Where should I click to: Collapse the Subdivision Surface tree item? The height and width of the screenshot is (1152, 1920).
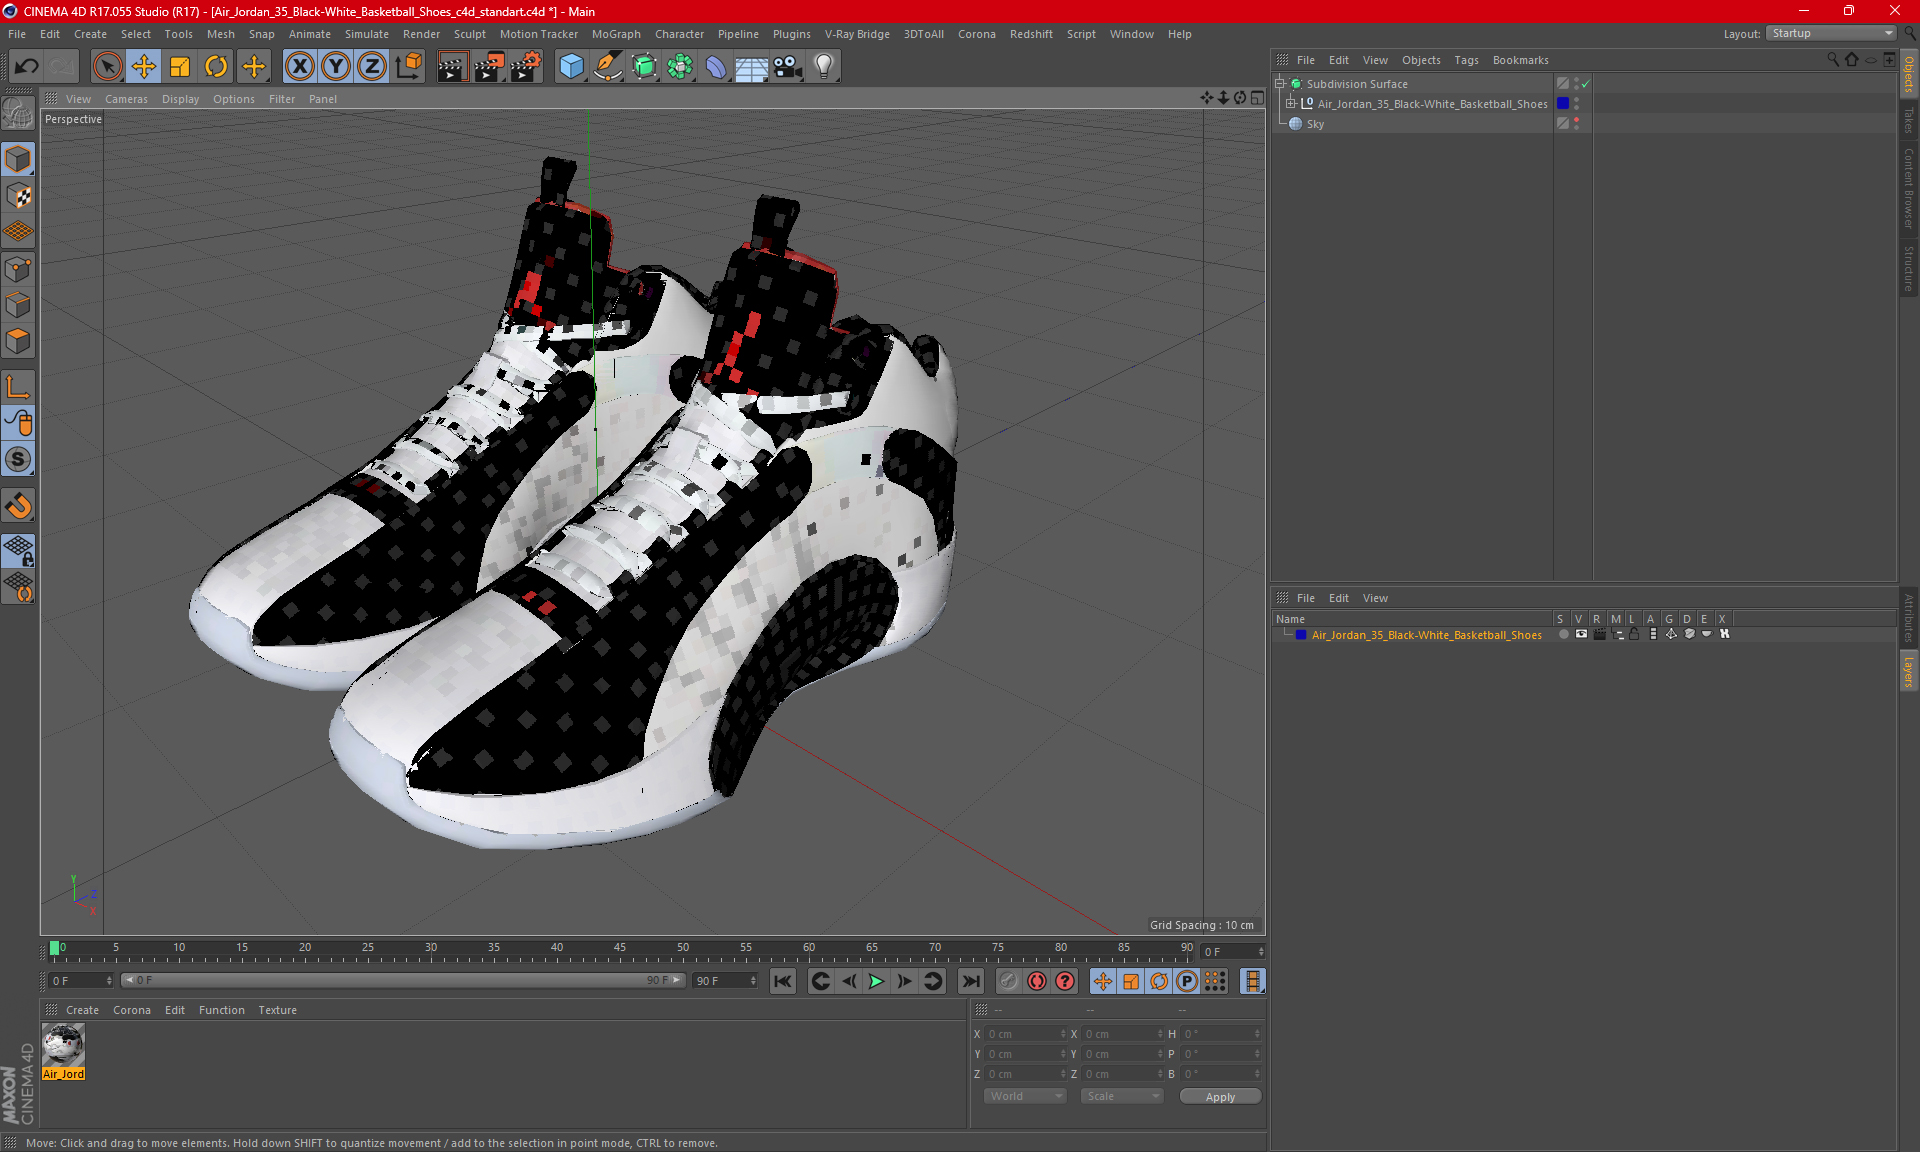(1279, 84)
